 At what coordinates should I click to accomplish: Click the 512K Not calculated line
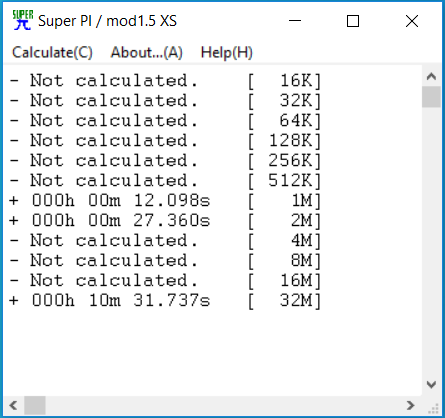pos(165,181)
